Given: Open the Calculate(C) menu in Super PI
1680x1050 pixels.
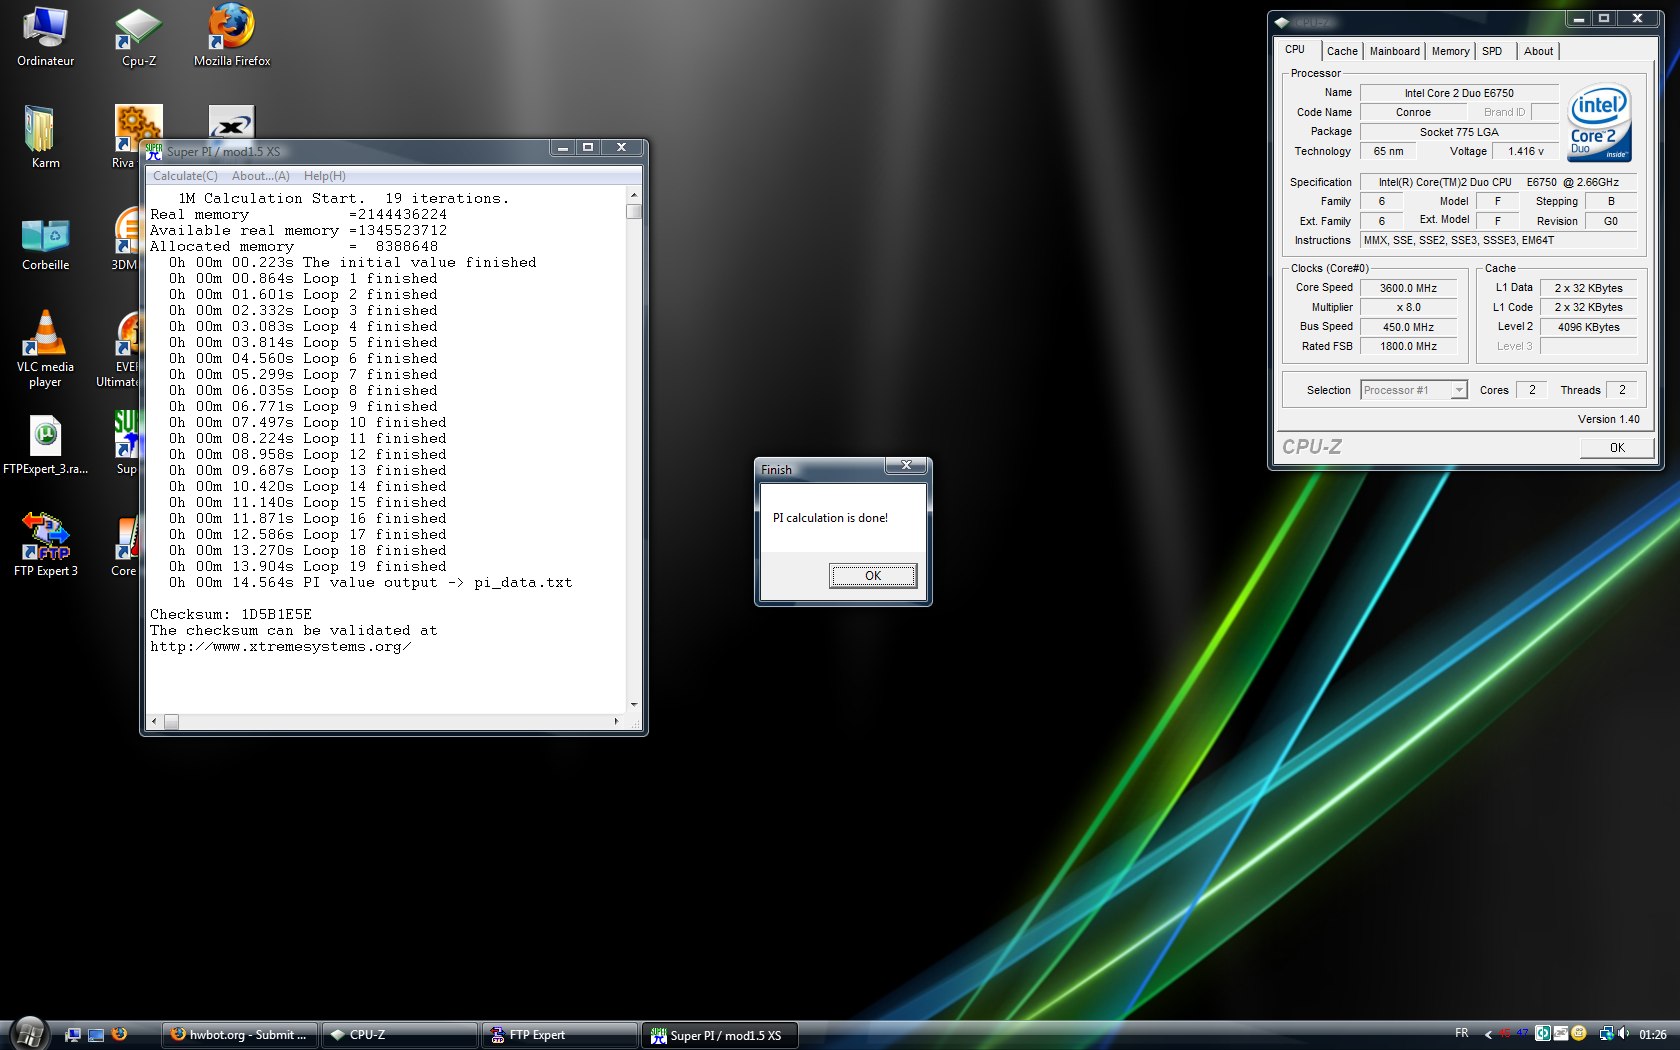Looking at the screenshot, I should point(185,176).
